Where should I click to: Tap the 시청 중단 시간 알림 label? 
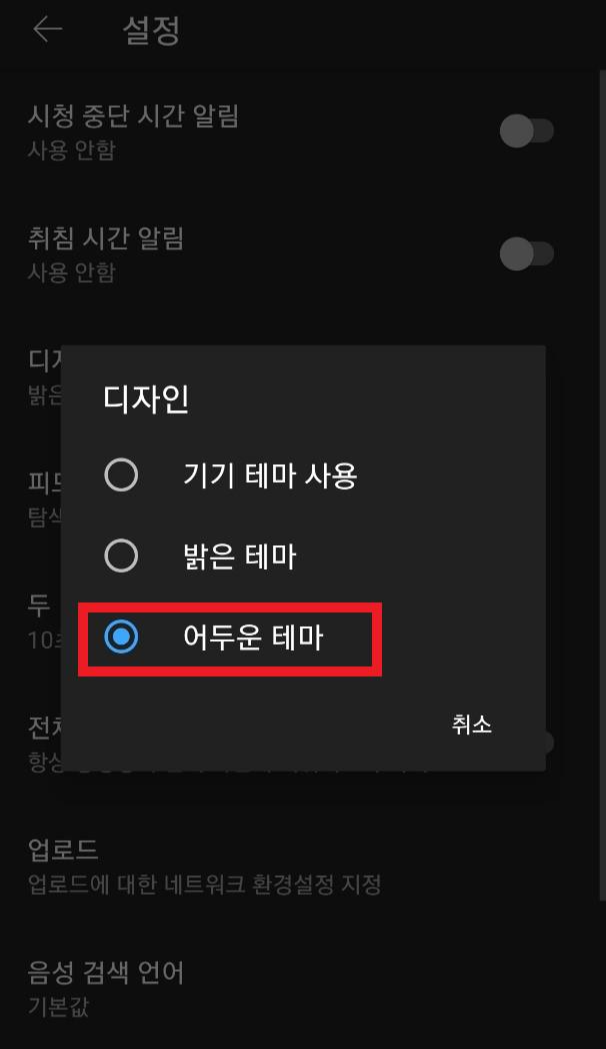[x=133, y=116]
